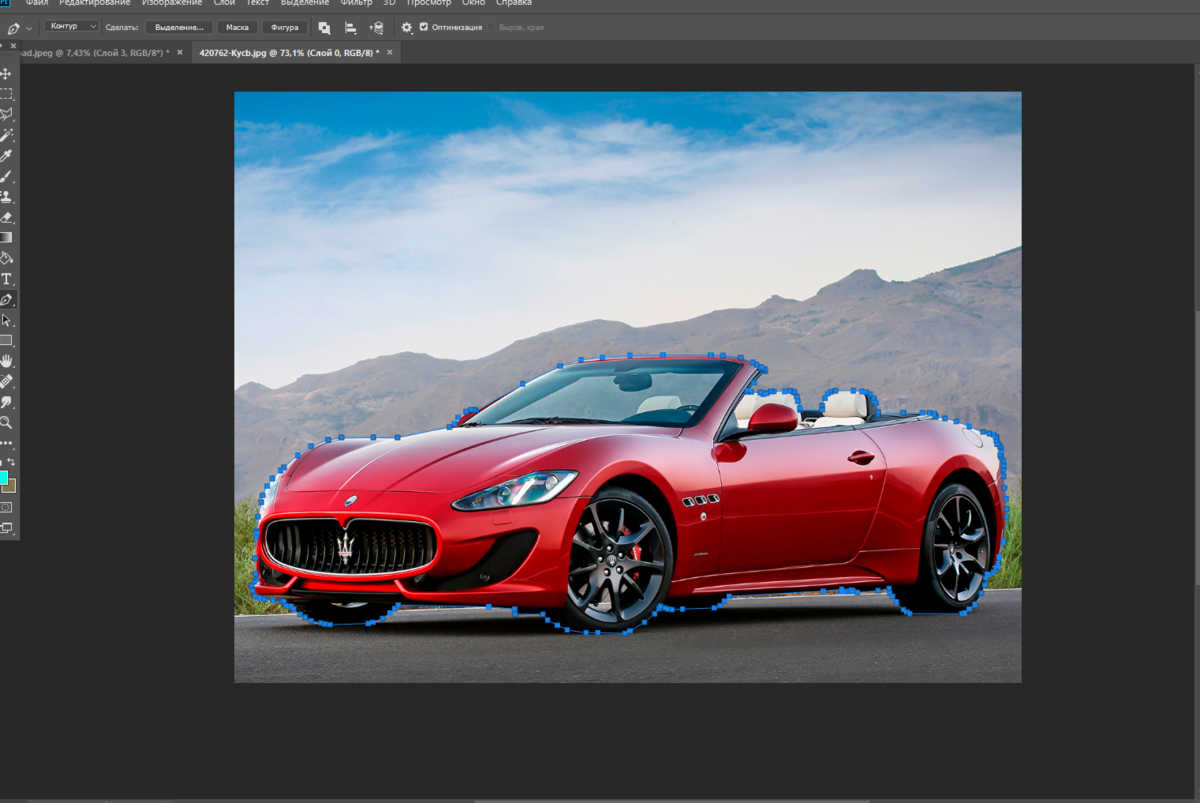This screenshot has width=1200, height=803.
Task: Swap foreground and background colors arrows
Action: click(12, 461)
